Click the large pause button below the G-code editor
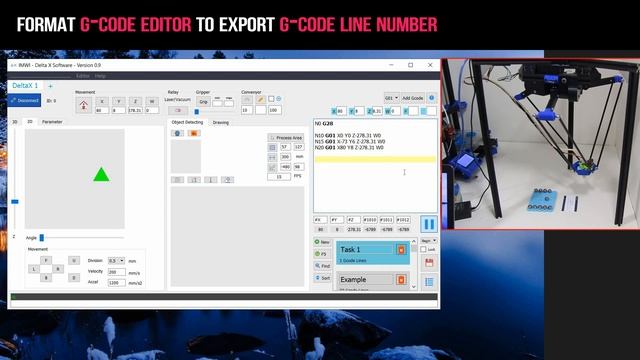This screenshot has width=640, height=360. (x=429, y=224)
